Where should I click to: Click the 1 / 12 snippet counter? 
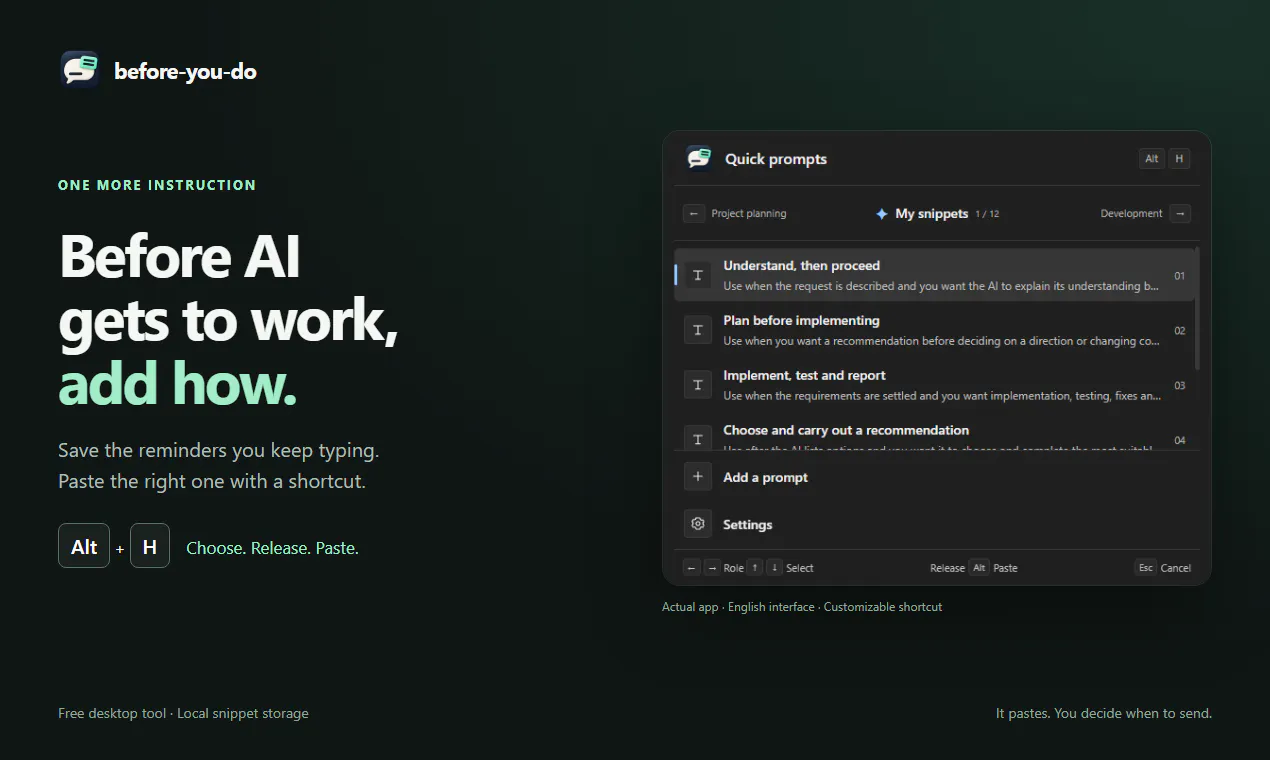[x=988, y=214]
